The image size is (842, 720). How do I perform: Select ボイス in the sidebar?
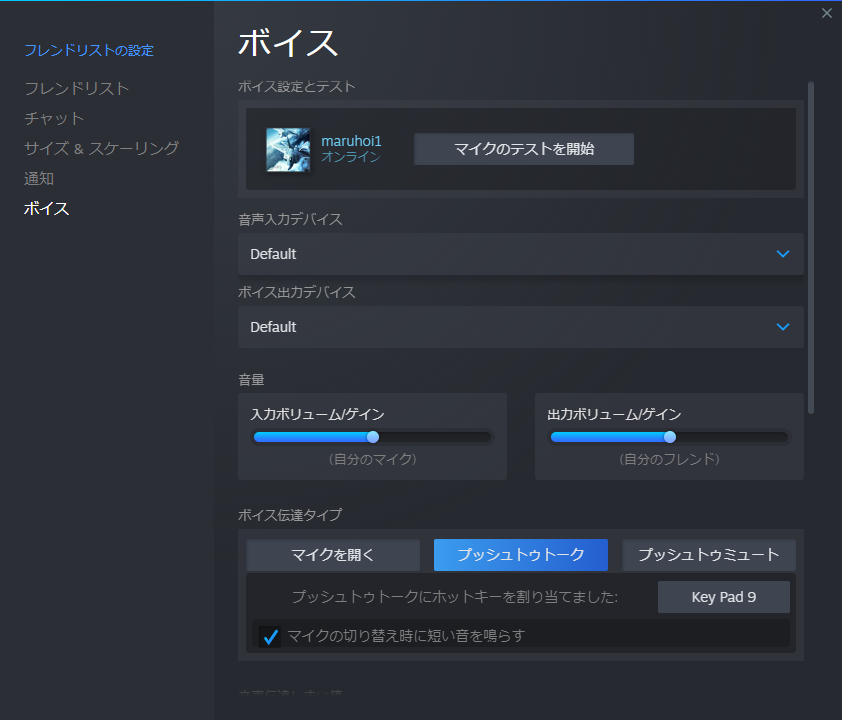tap(47, 208)
